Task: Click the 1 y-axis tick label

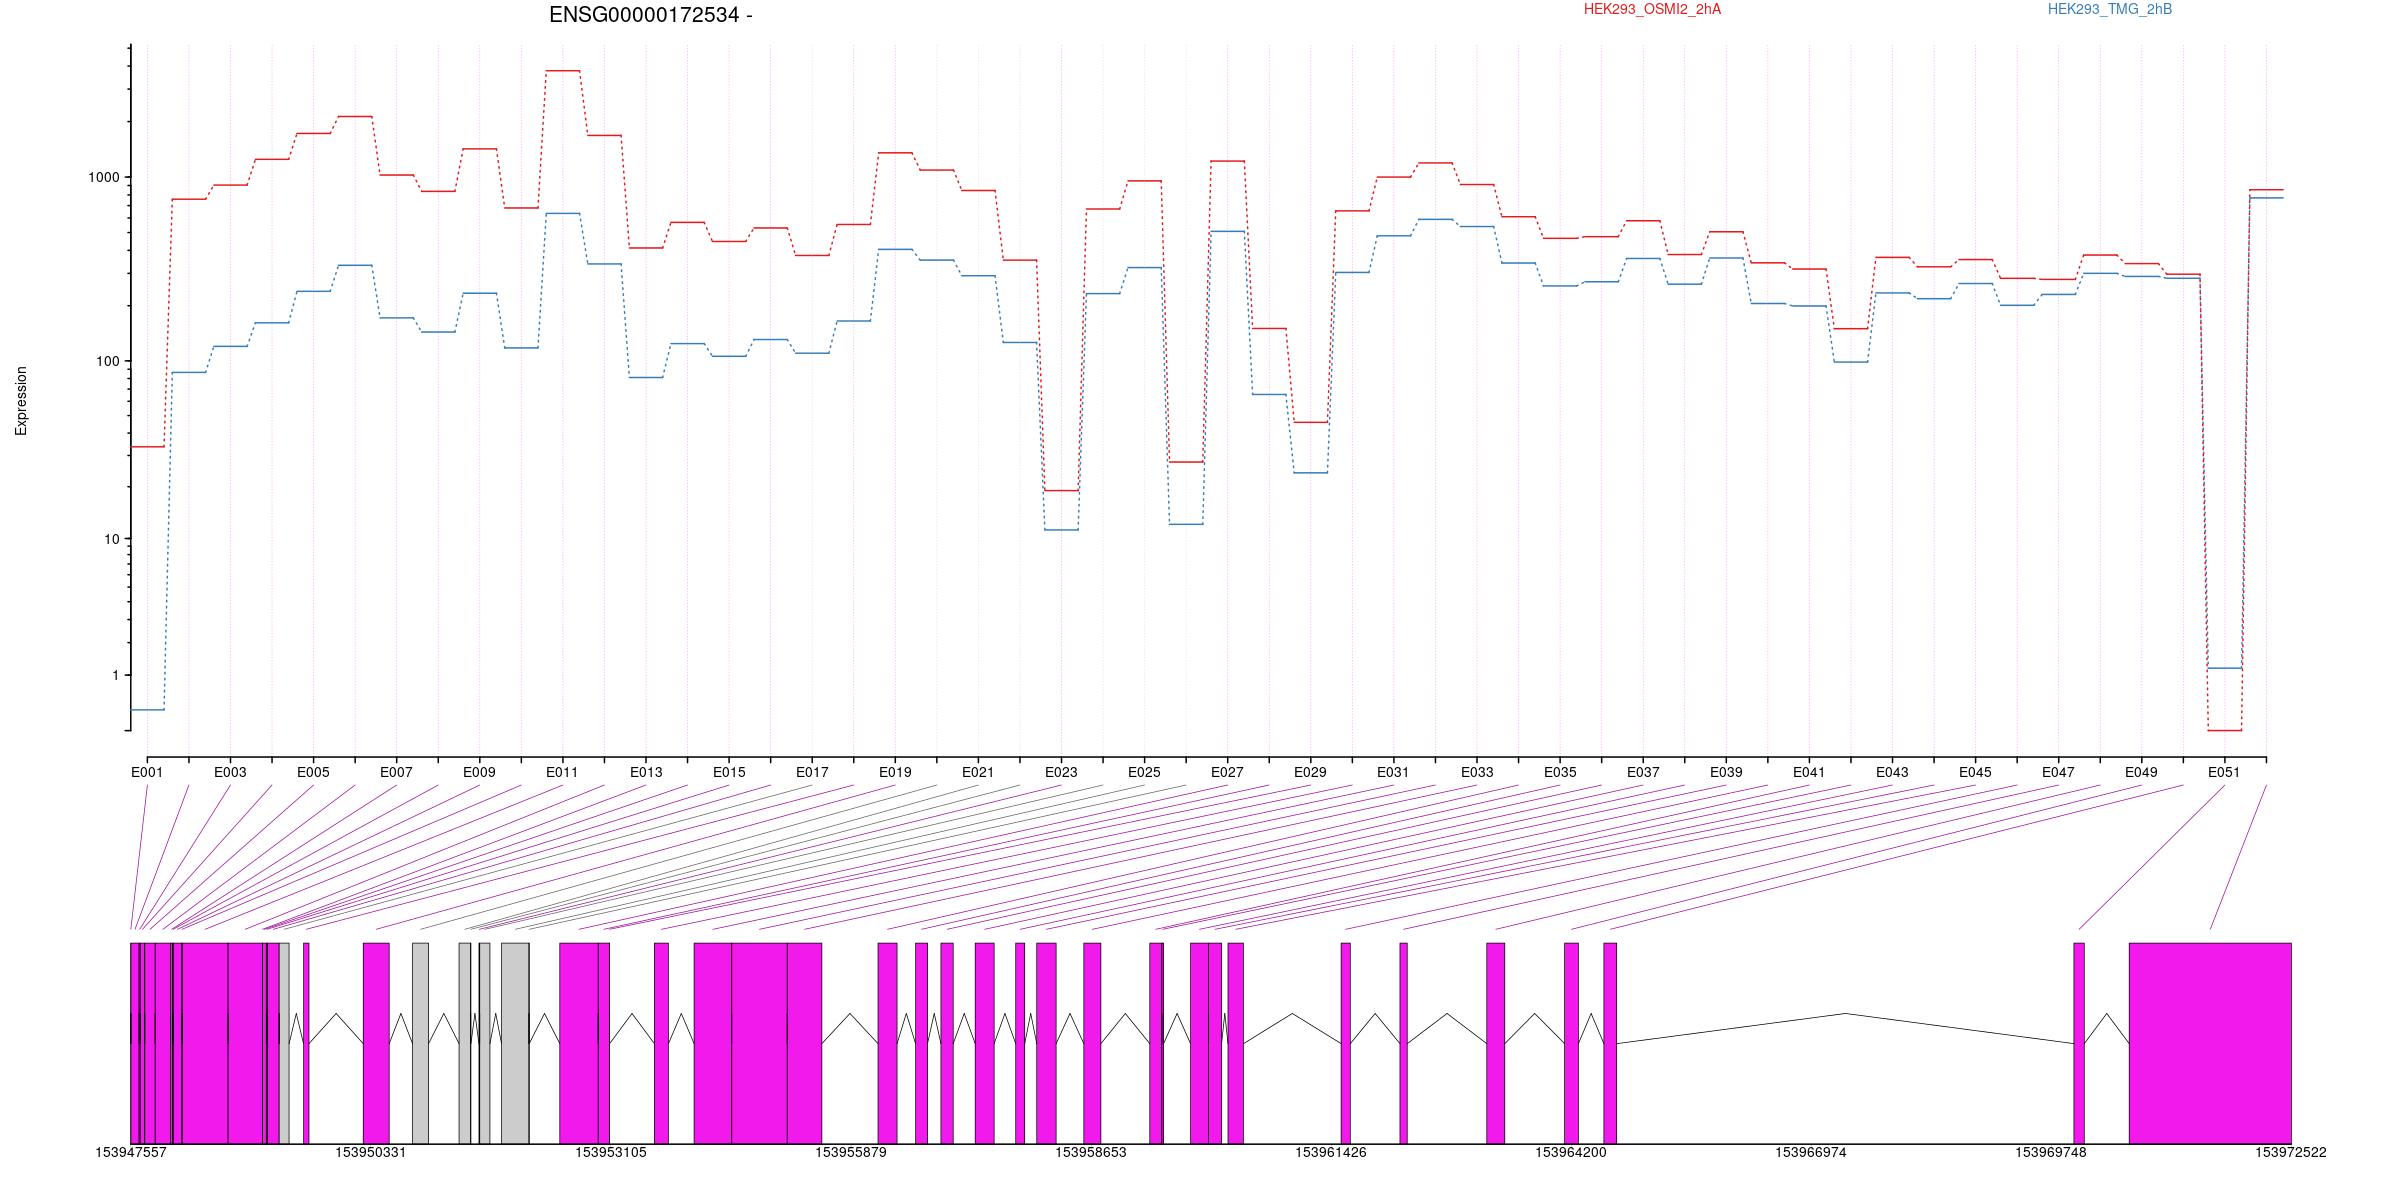Action: (x=115, y=675)
